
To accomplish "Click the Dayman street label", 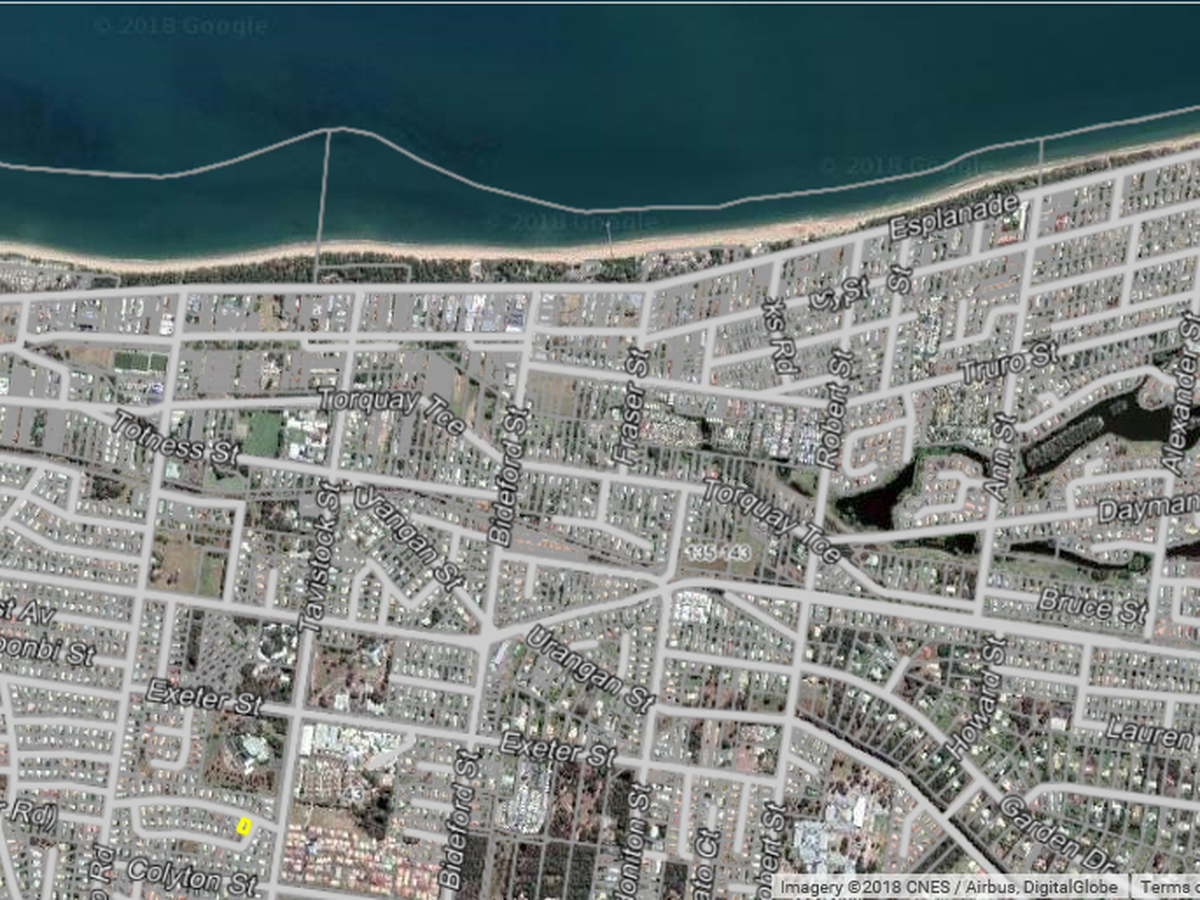I will (x=1147, y=507).
